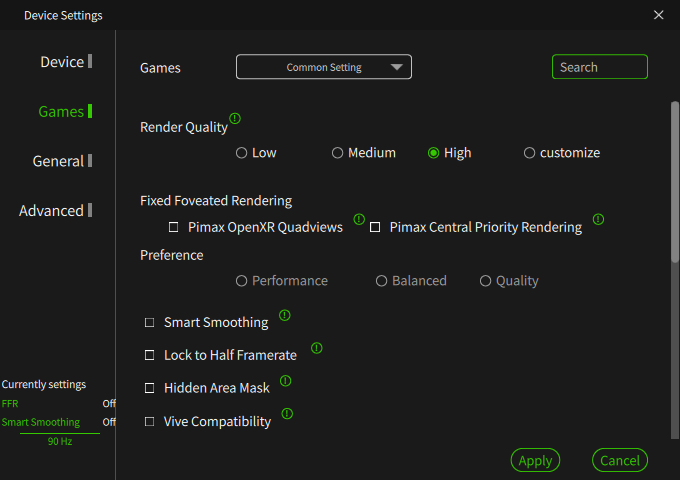Click the vertical scrollbar thumb

(x=675, y=182)
